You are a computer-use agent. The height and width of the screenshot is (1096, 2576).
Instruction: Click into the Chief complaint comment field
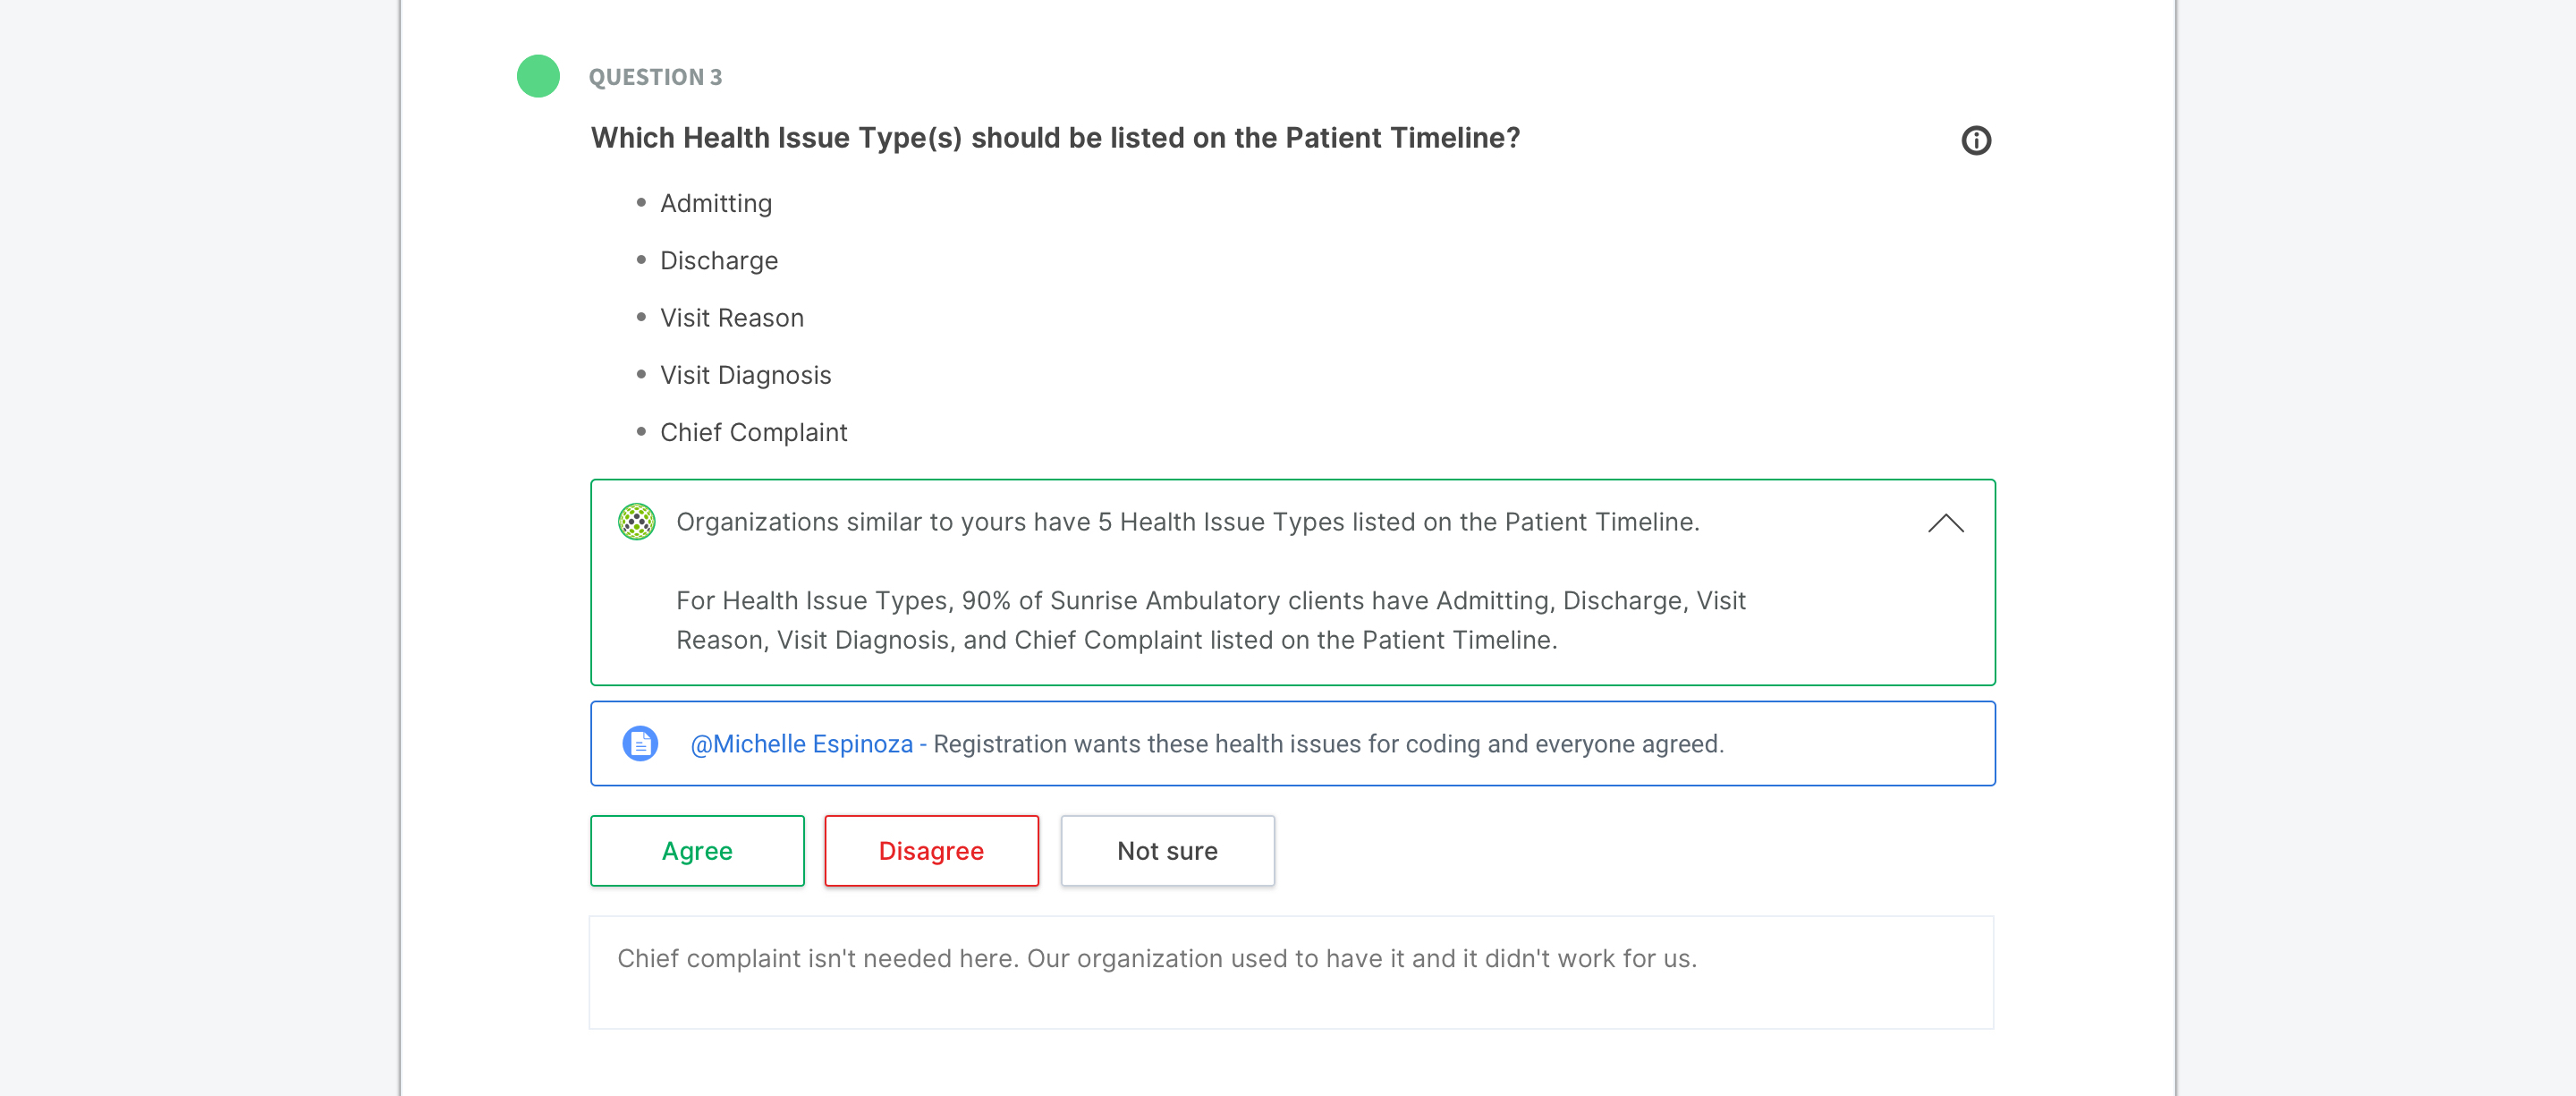click(1291, 971)
